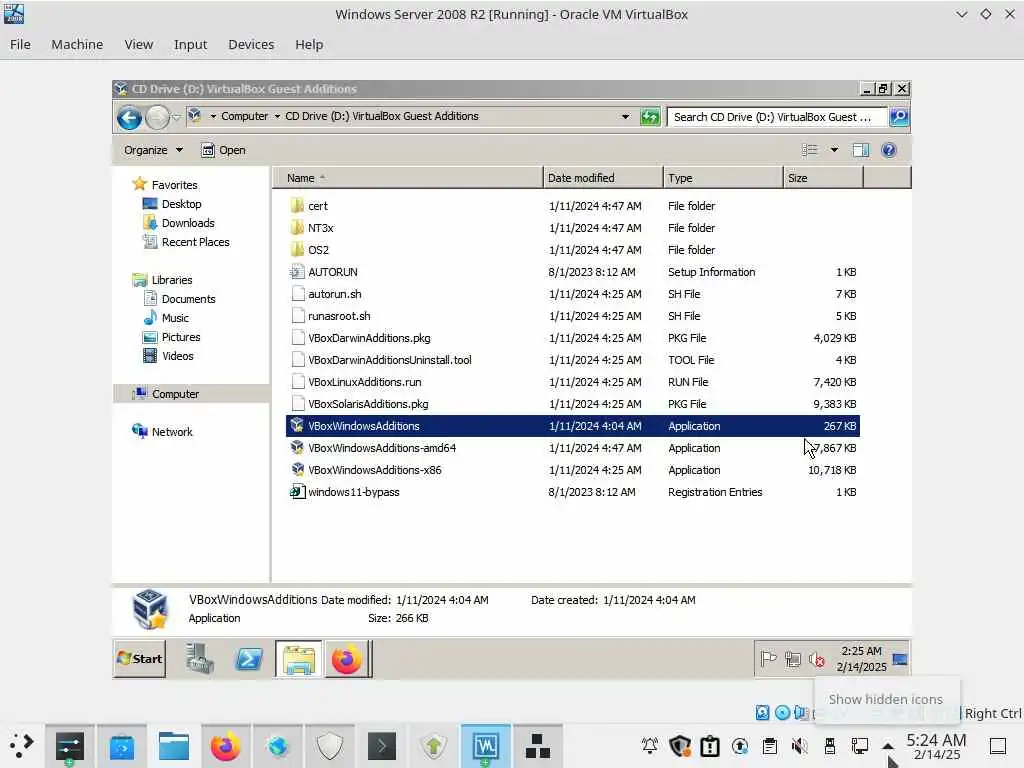Open the Organize dropdown menu
The image size is (1024, 768).
click(153, 150)
